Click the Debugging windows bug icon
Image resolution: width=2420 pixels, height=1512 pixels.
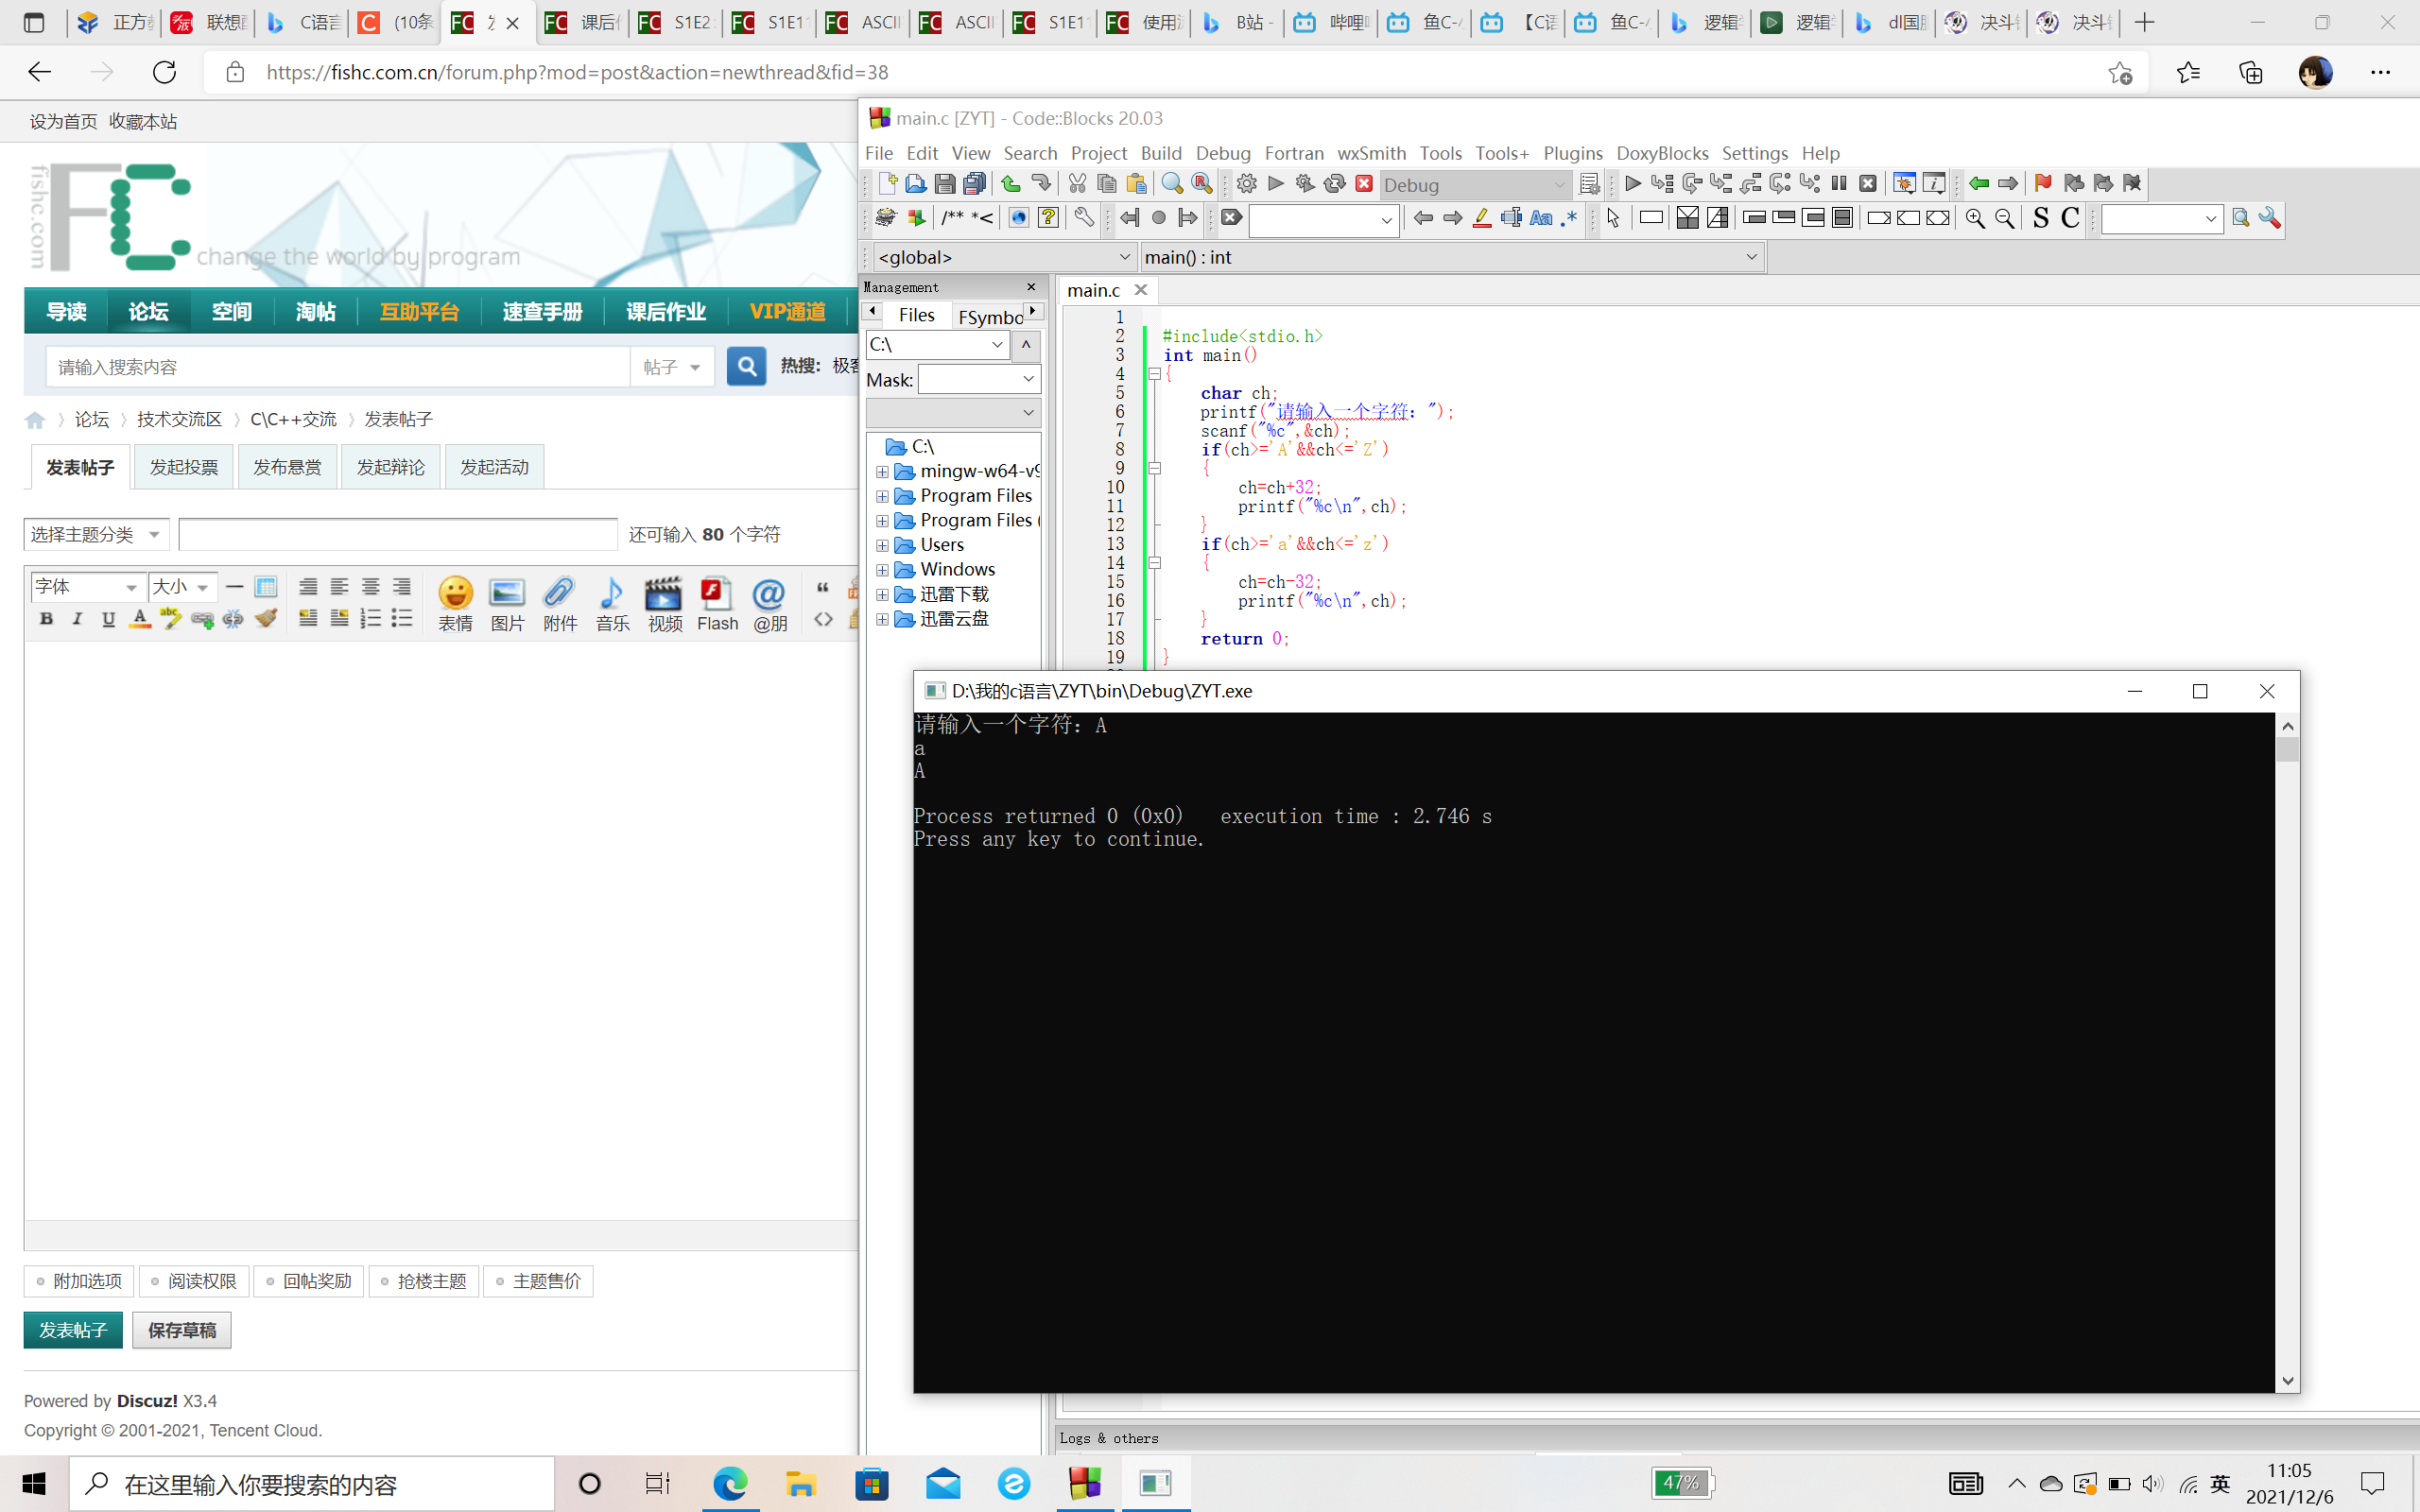1904,183
